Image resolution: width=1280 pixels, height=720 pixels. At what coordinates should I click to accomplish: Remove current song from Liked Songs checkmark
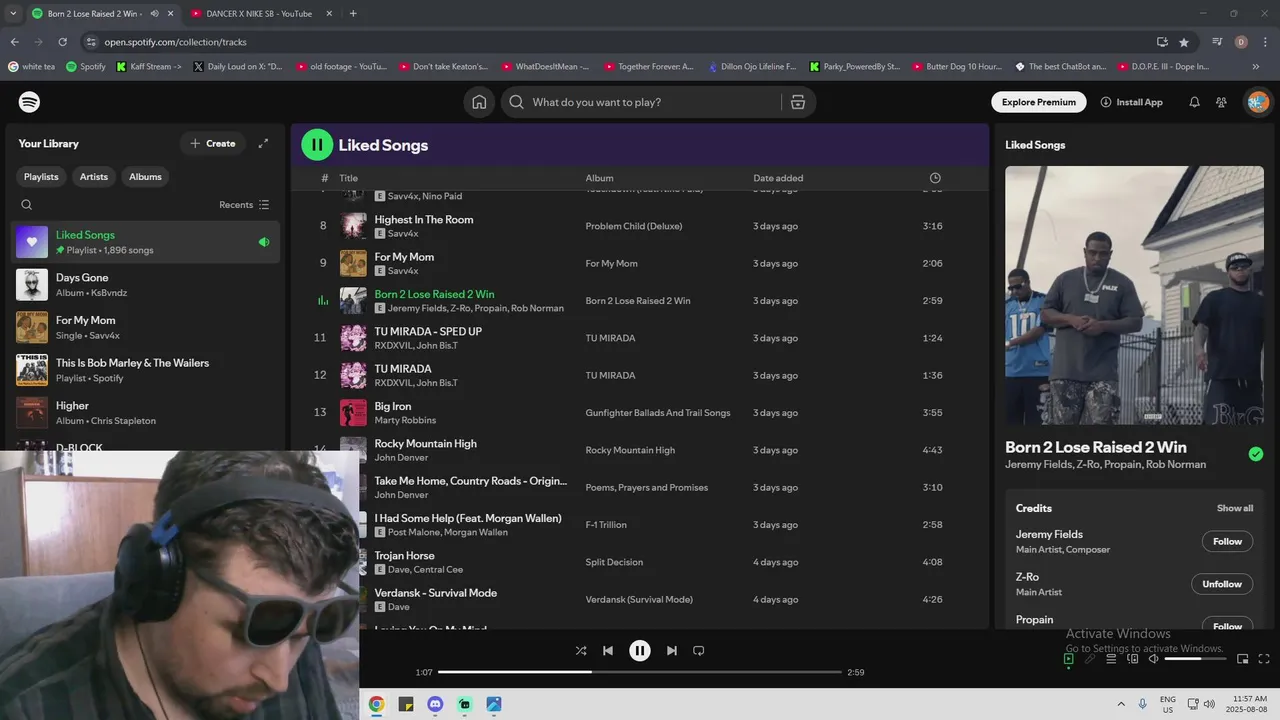[1256, 454]
